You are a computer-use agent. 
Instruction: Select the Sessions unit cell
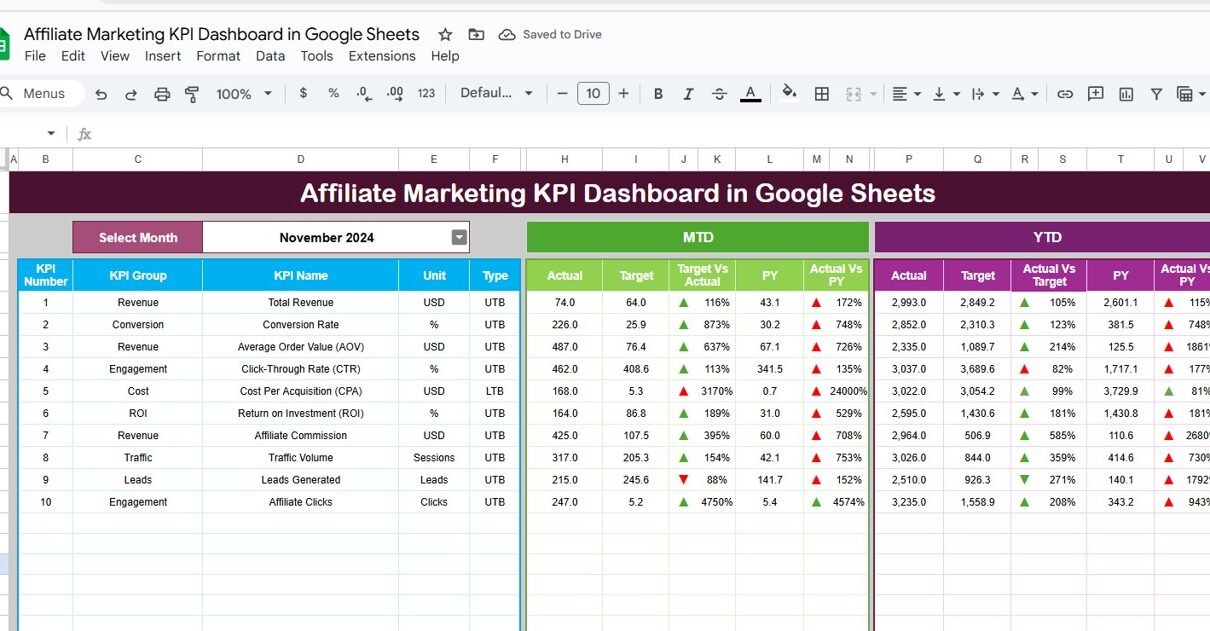pyautogui.click(x=434, y=458)
